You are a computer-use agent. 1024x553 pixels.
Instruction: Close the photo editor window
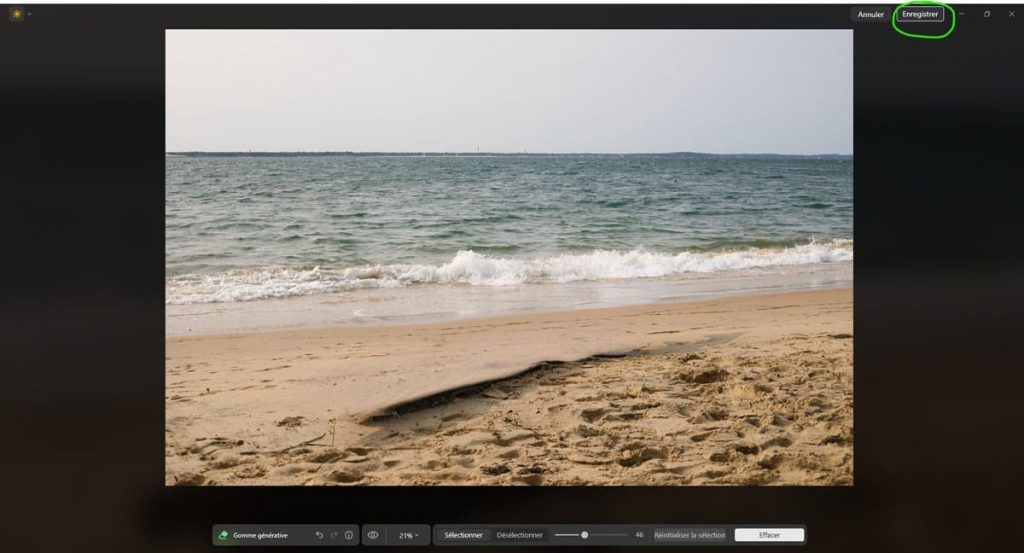tap(1010, 14)
